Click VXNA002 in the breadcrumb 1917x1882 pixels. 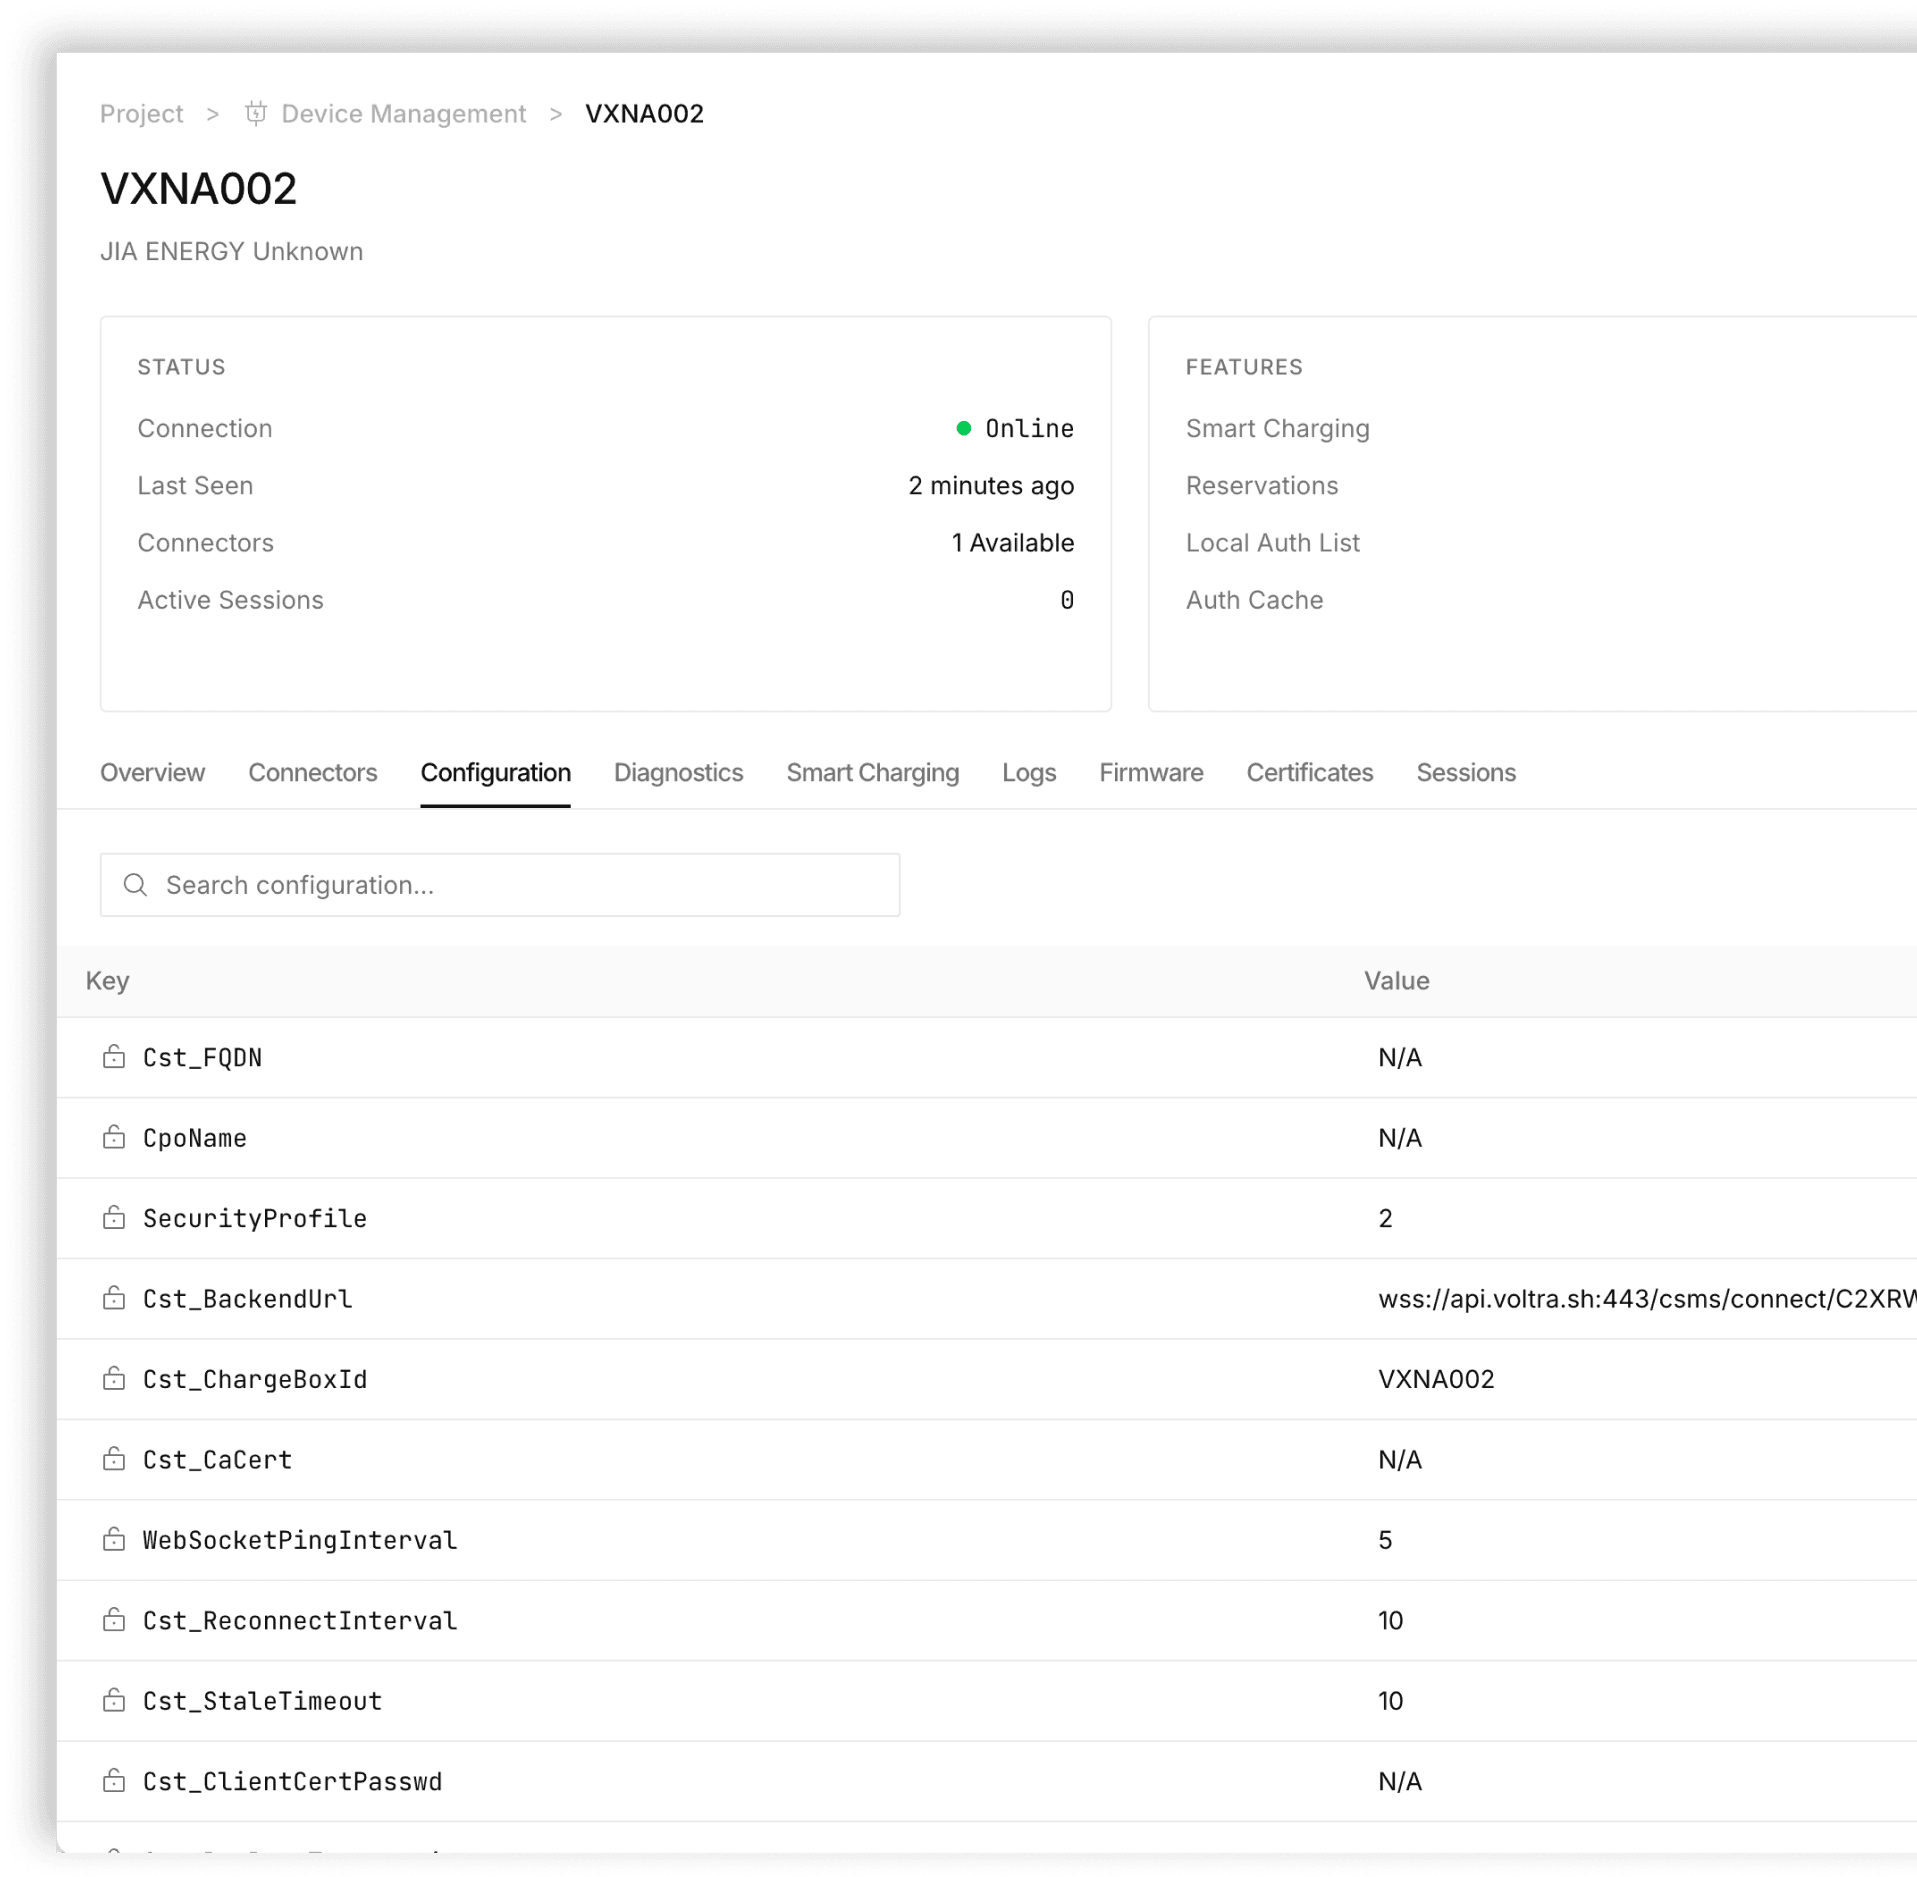[x=644, y=114]
